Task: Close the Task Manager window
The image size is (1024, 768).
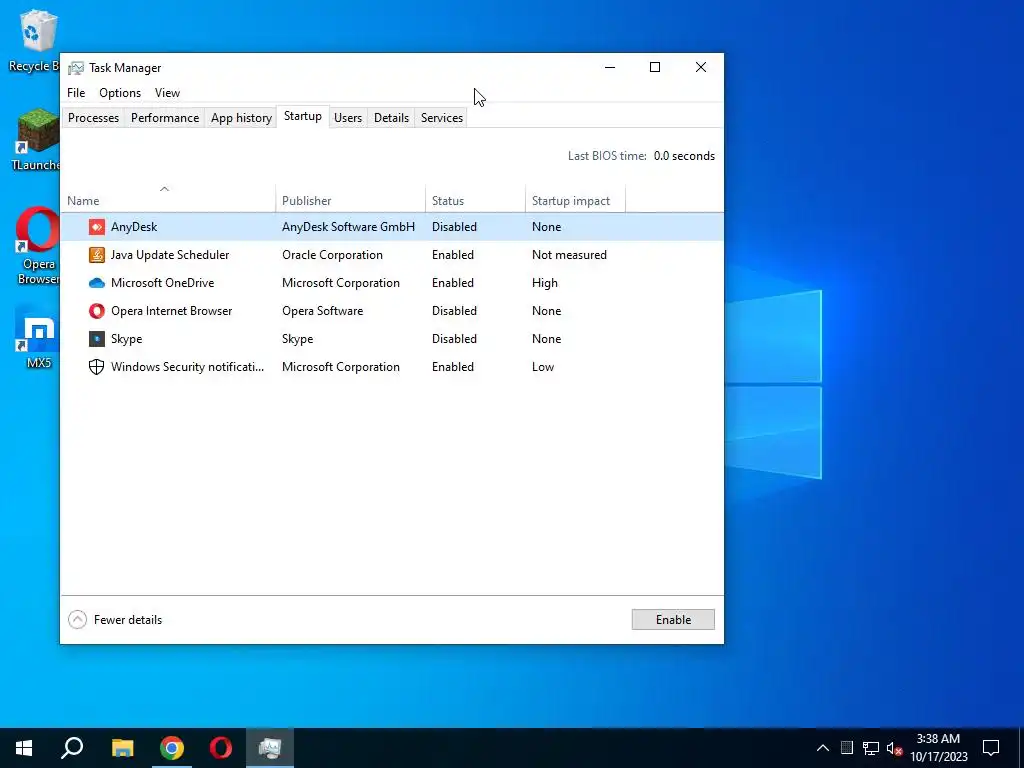Action: pyautogui.click(x=701, y=67)
